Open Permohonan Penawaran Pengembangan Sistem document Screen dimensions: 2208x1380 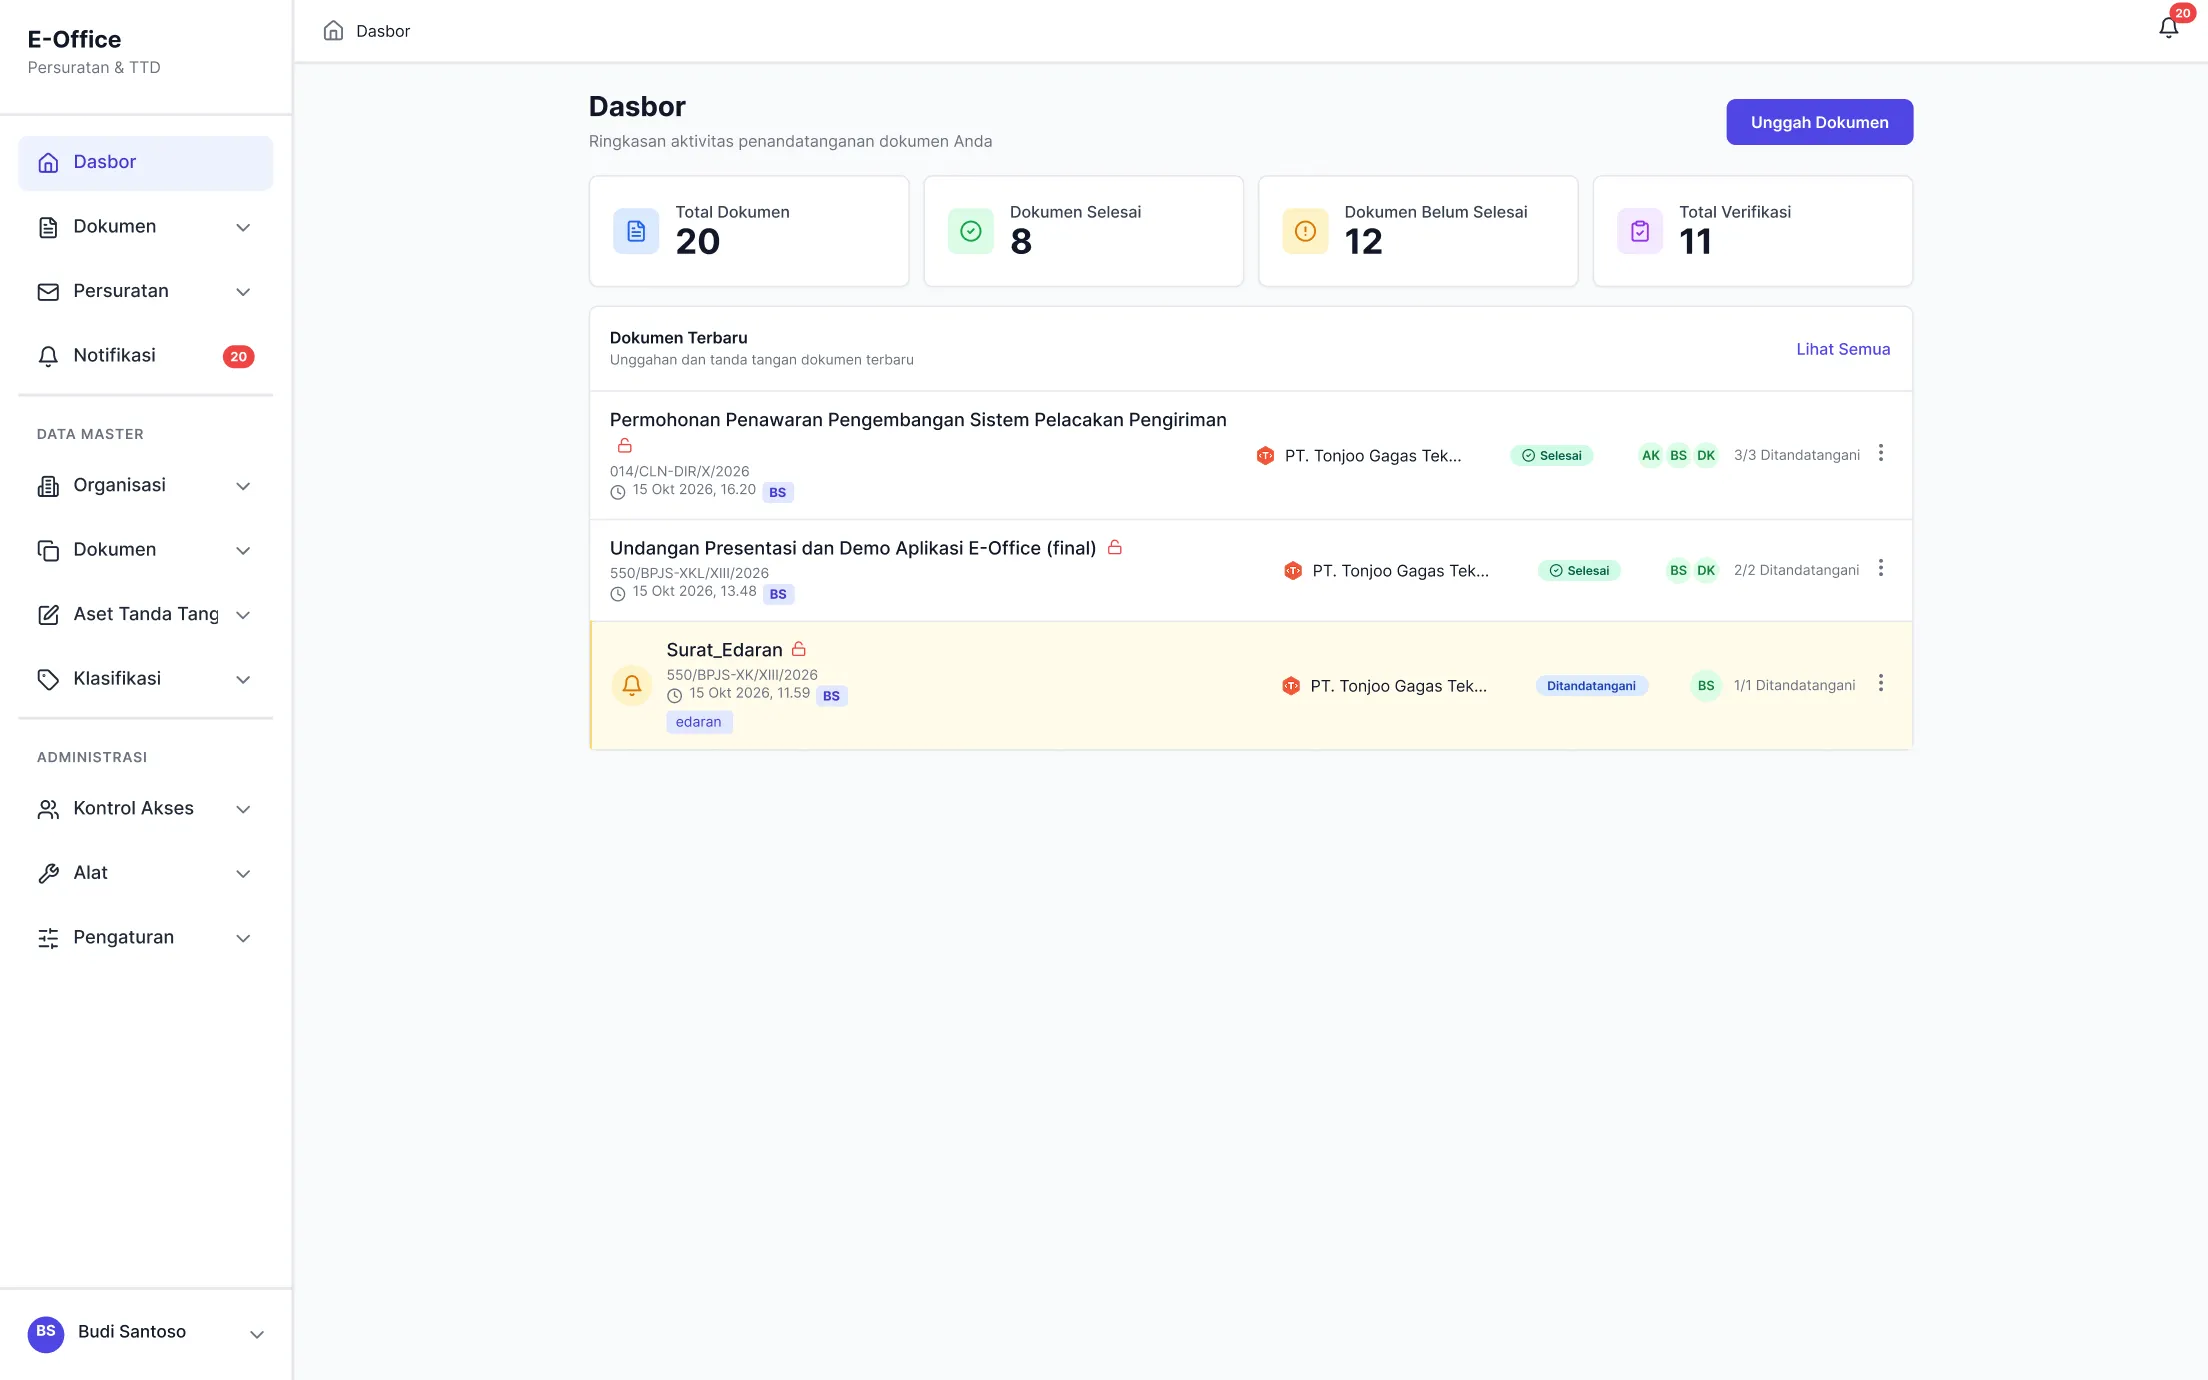coord(918,419)
